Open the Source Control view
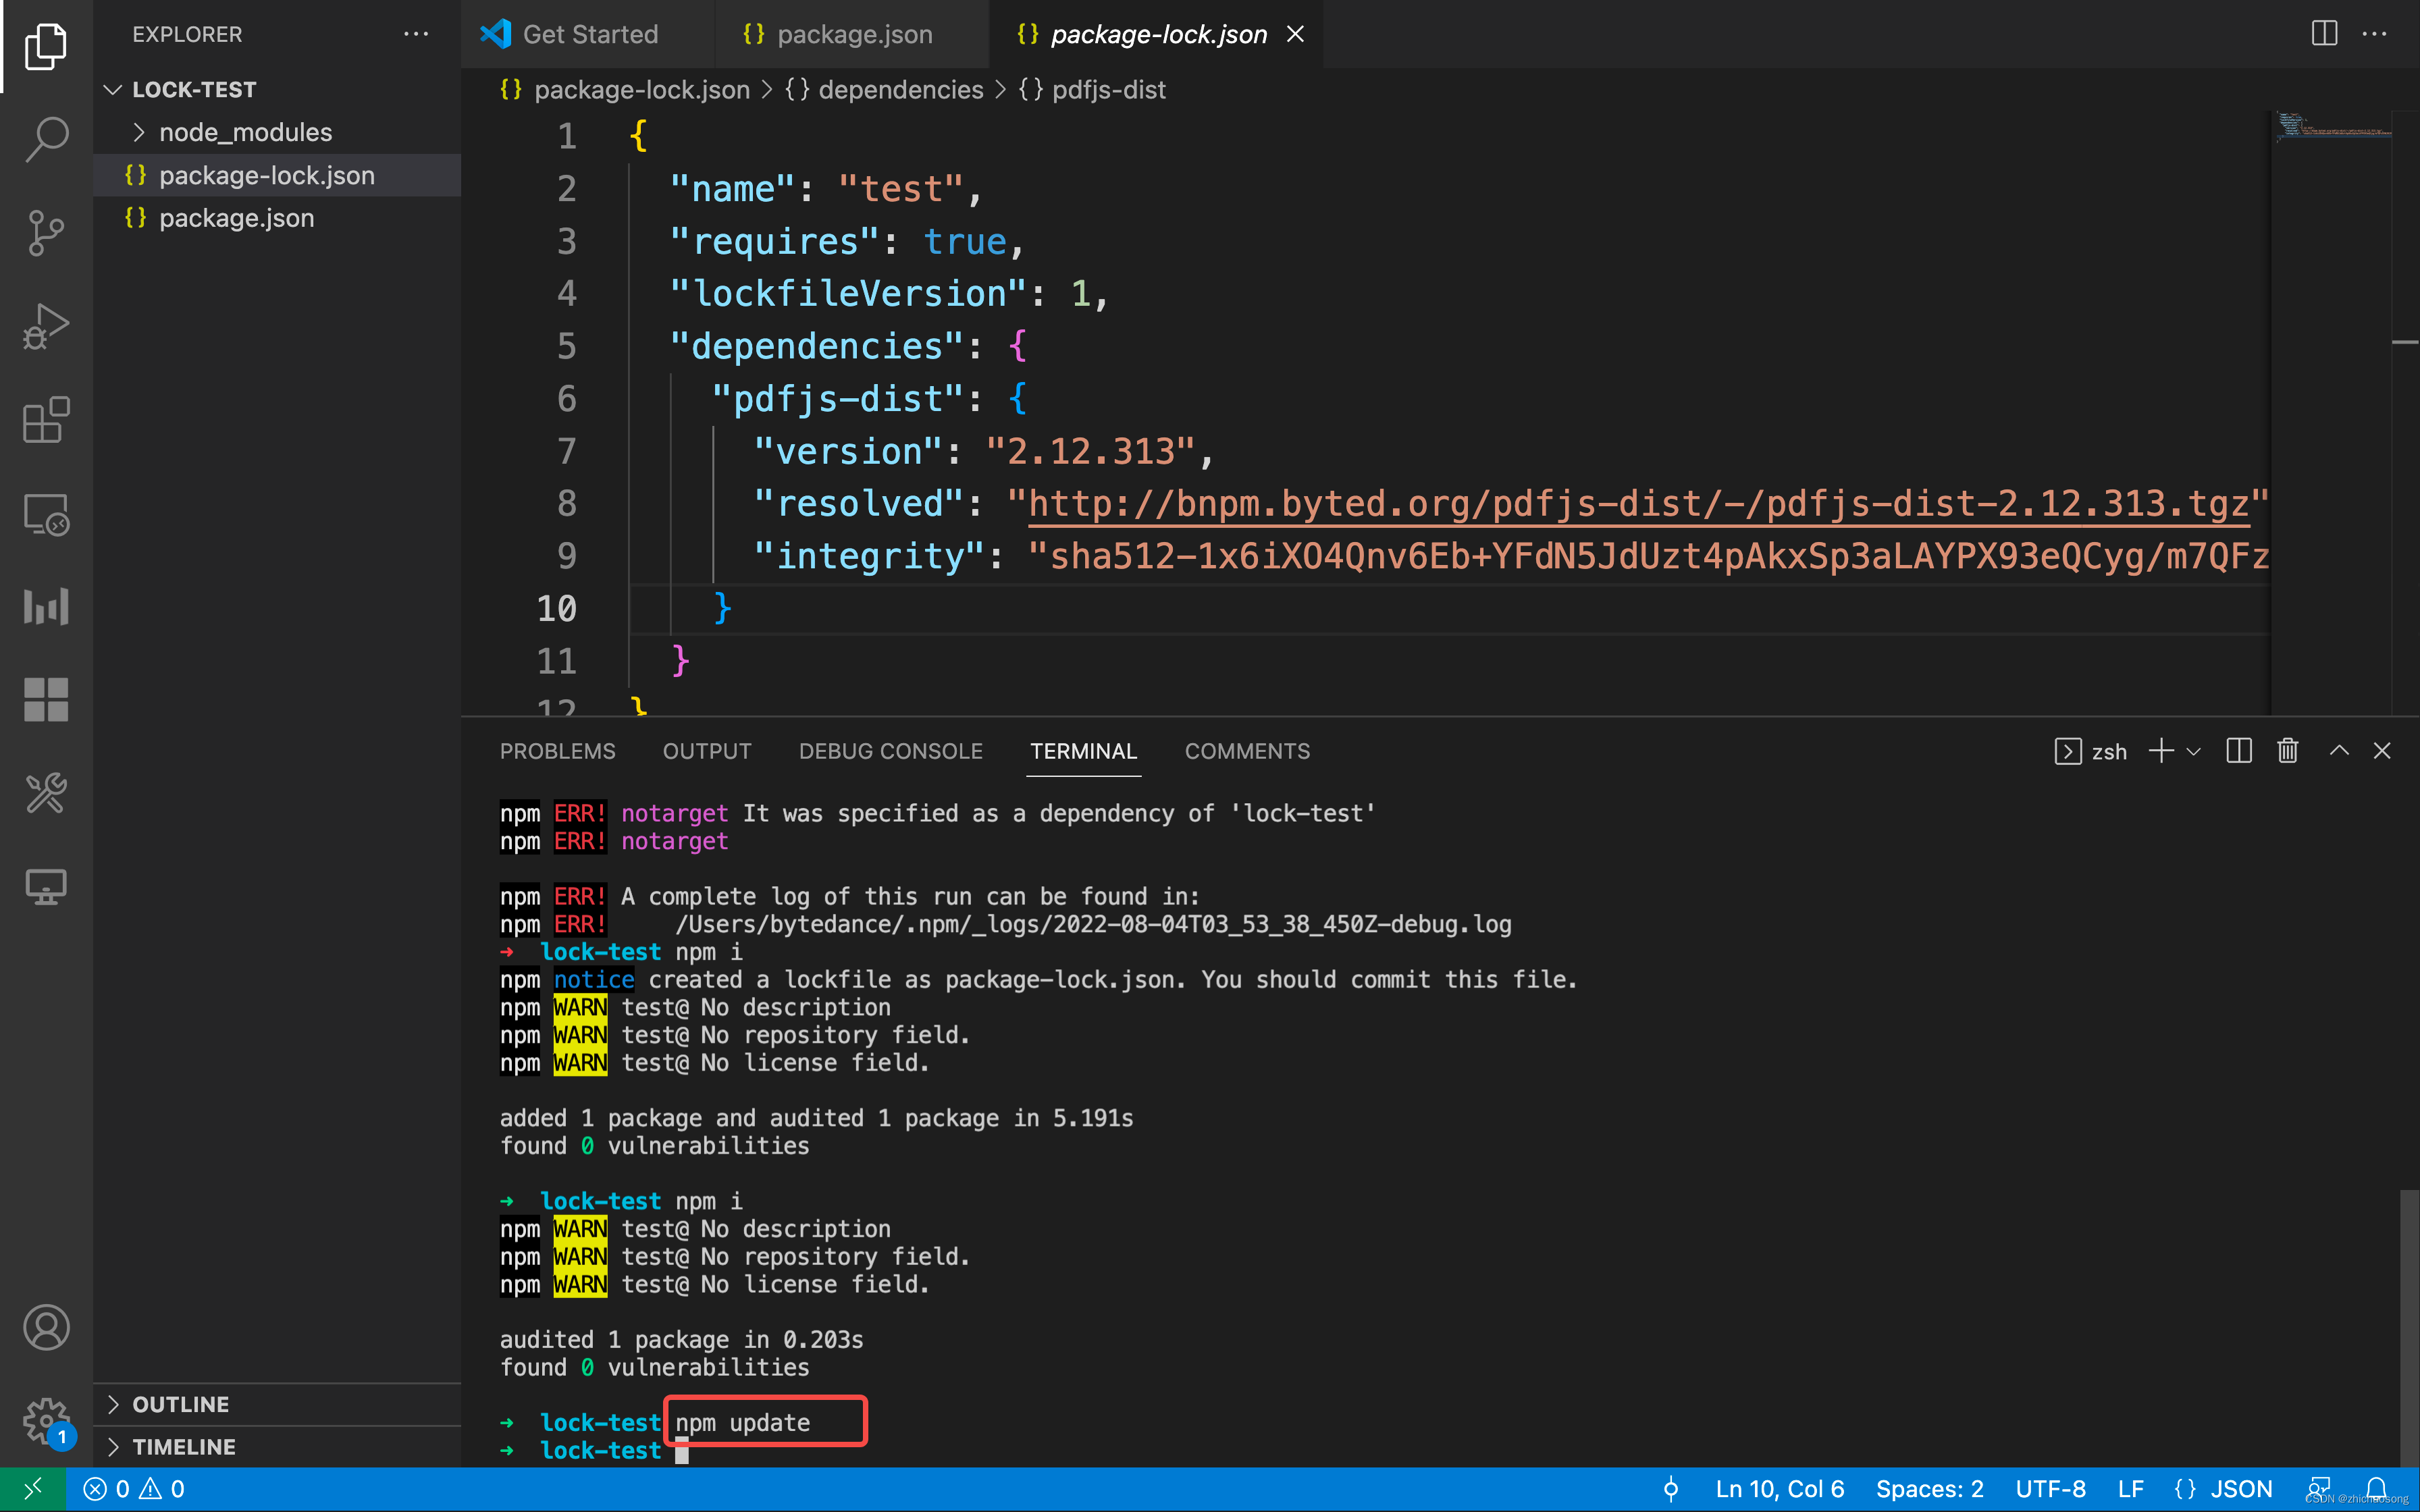 coord(45,233)
